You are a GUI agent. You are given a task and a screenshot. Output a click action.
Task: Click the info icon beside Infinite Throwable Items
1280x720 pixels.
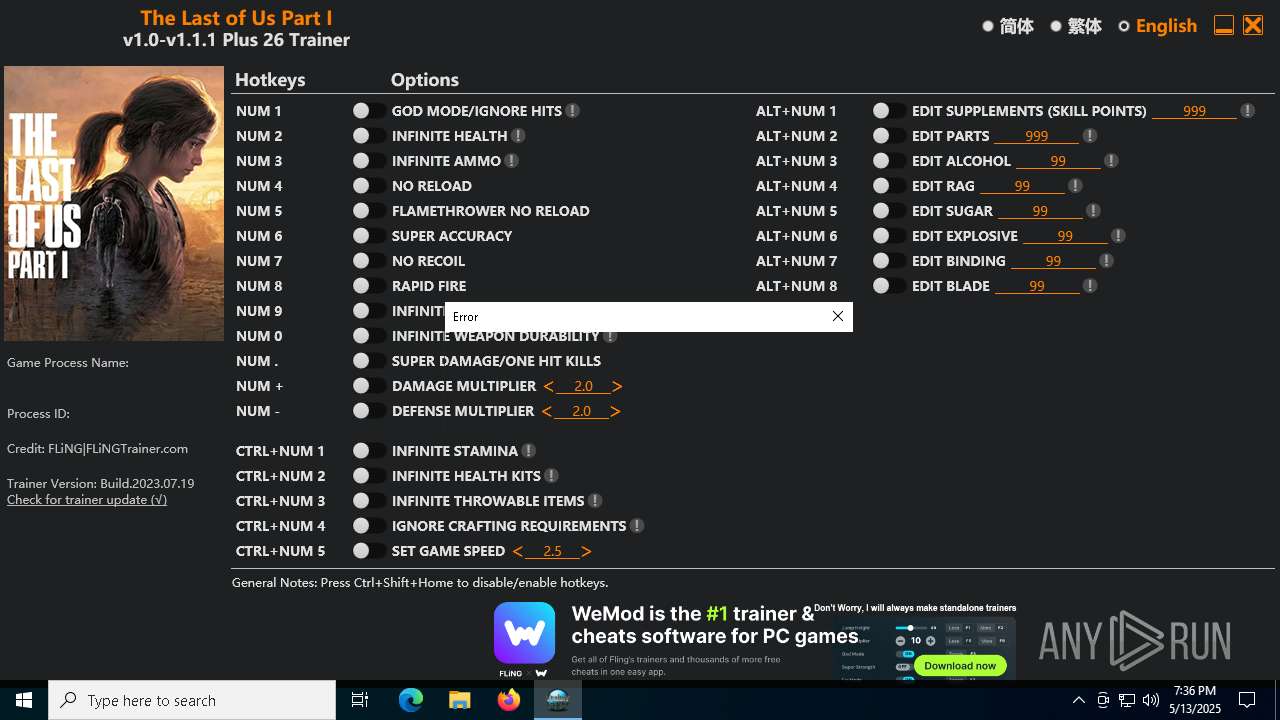[595, 501]
